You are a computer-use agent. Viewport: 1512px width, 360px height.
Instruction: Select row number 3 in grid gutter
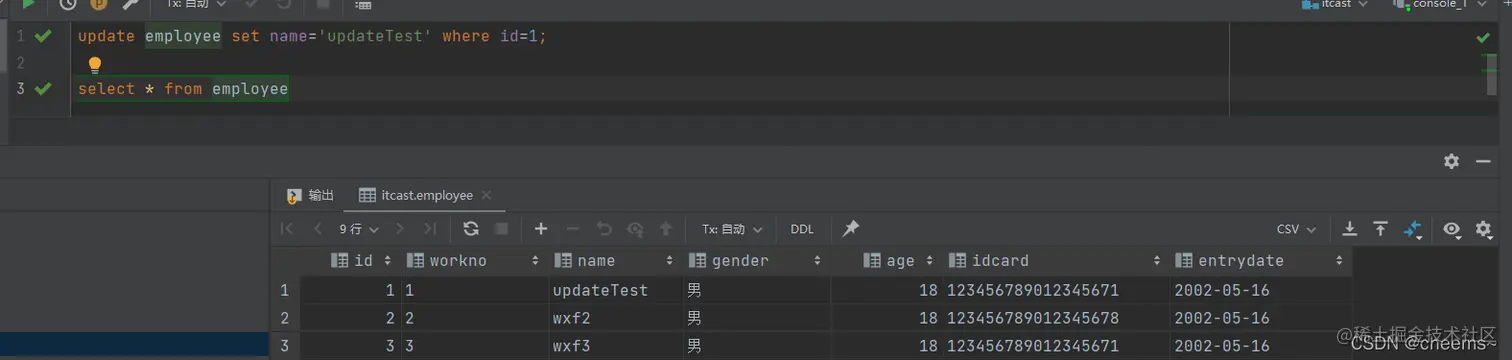tap(285, 347)
